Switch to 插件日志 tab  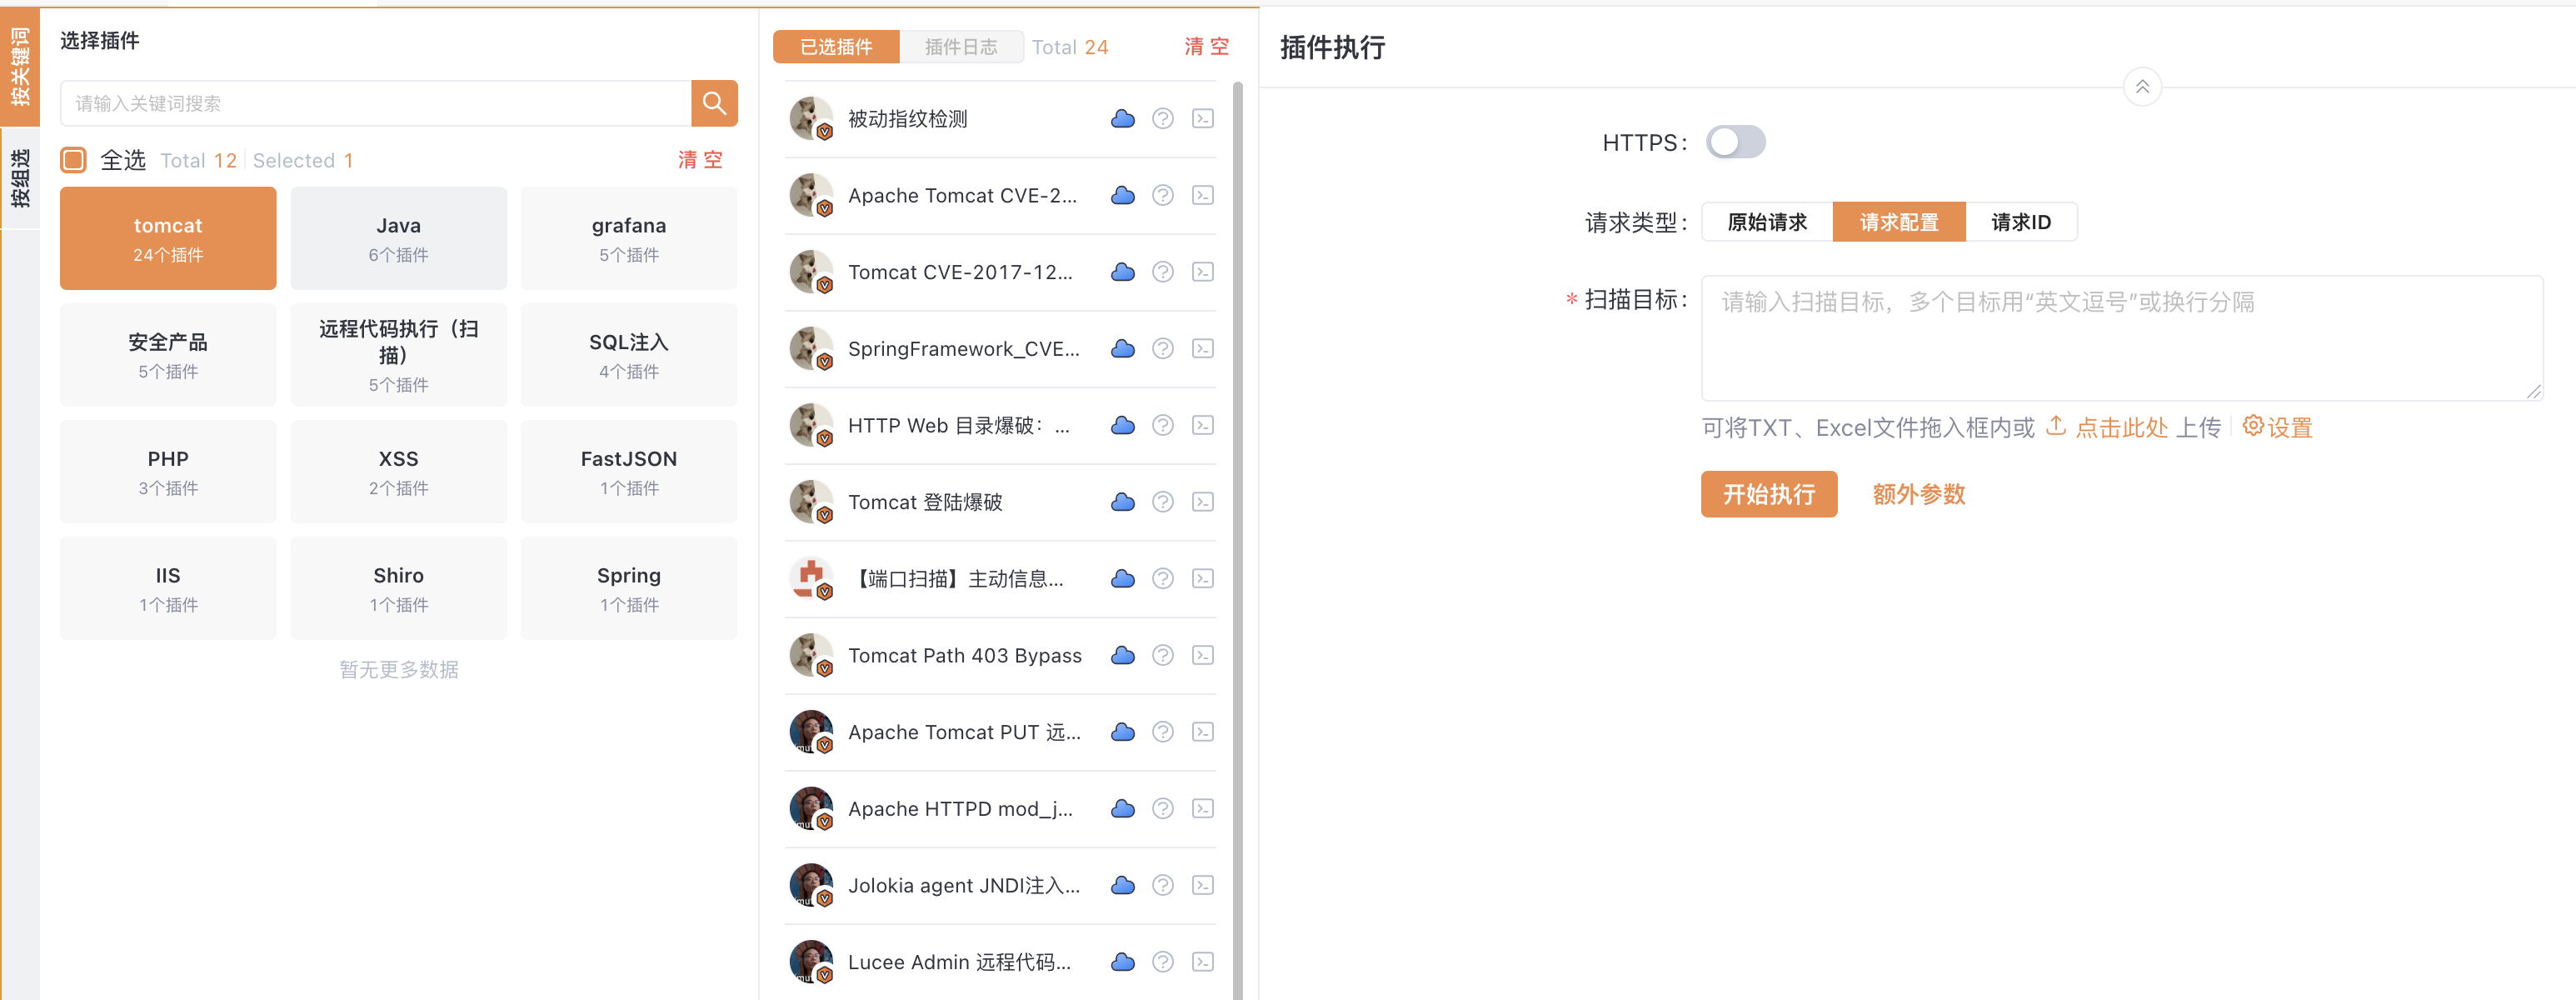[x=960, y=47]
